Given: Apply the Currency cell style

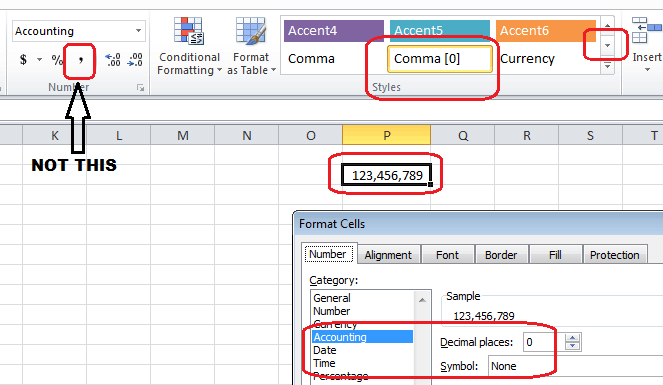Looking at the screenshot, I should (x=527, y=59).
